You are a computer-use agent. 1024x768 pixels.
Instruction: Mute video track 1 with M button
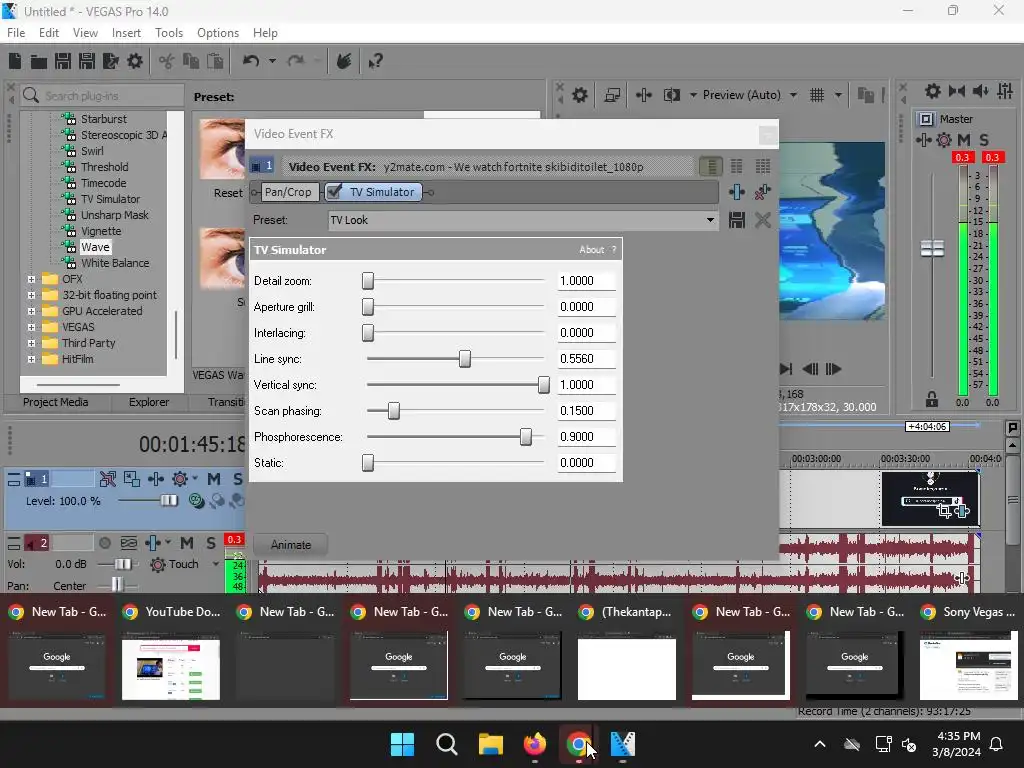click(214, 479)
